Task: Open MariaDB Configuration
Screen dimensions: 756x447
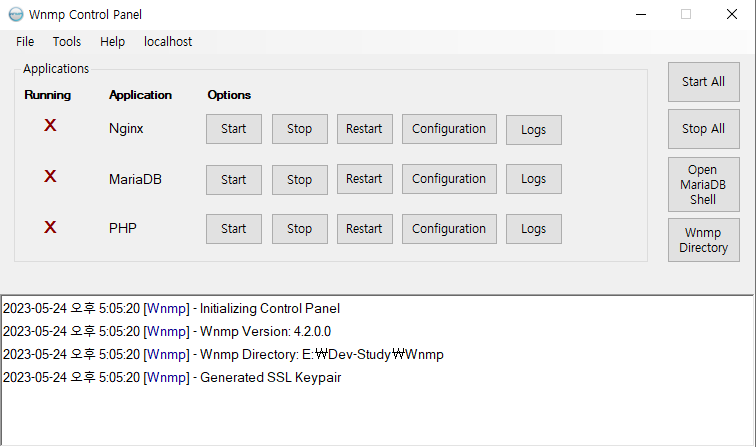Action: click(x=449, y=179)
